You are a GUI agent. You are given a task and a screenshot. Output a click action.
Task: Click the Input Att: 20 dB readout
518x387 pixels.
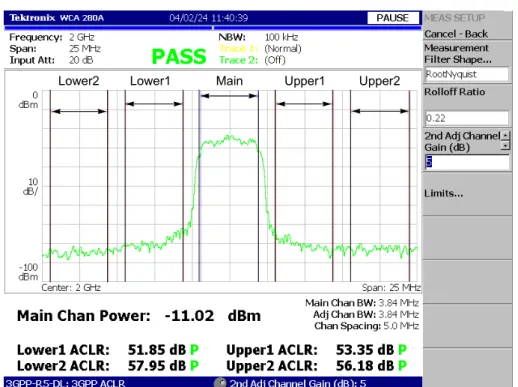[51, 60]
